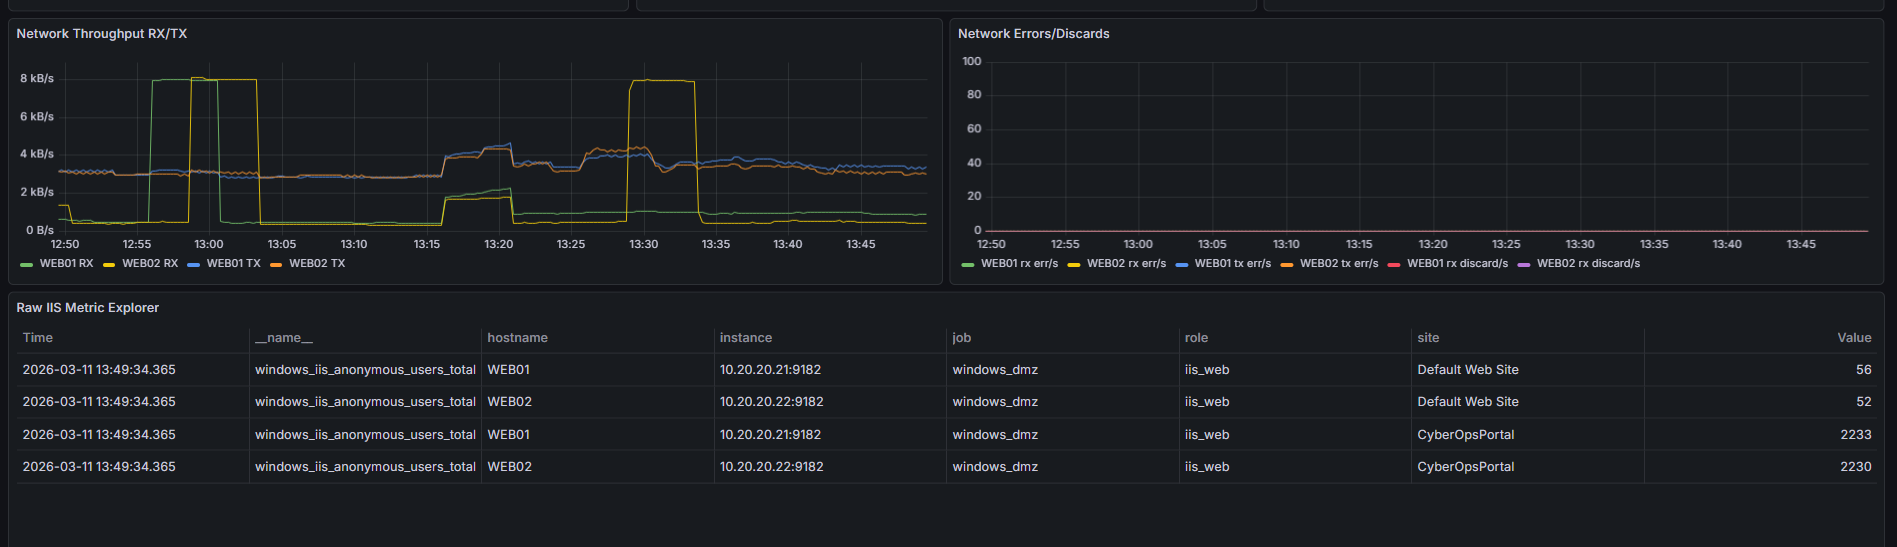Sort the table by the Time column header
Screen dimensions: 1897x547
pos(38,338)
